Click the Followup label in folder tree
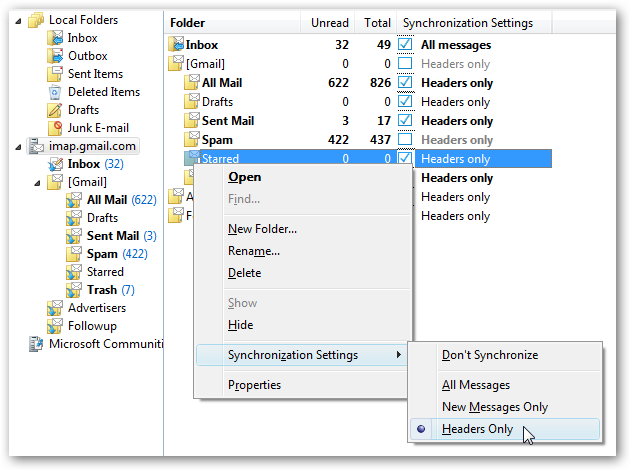 point(92,326)
